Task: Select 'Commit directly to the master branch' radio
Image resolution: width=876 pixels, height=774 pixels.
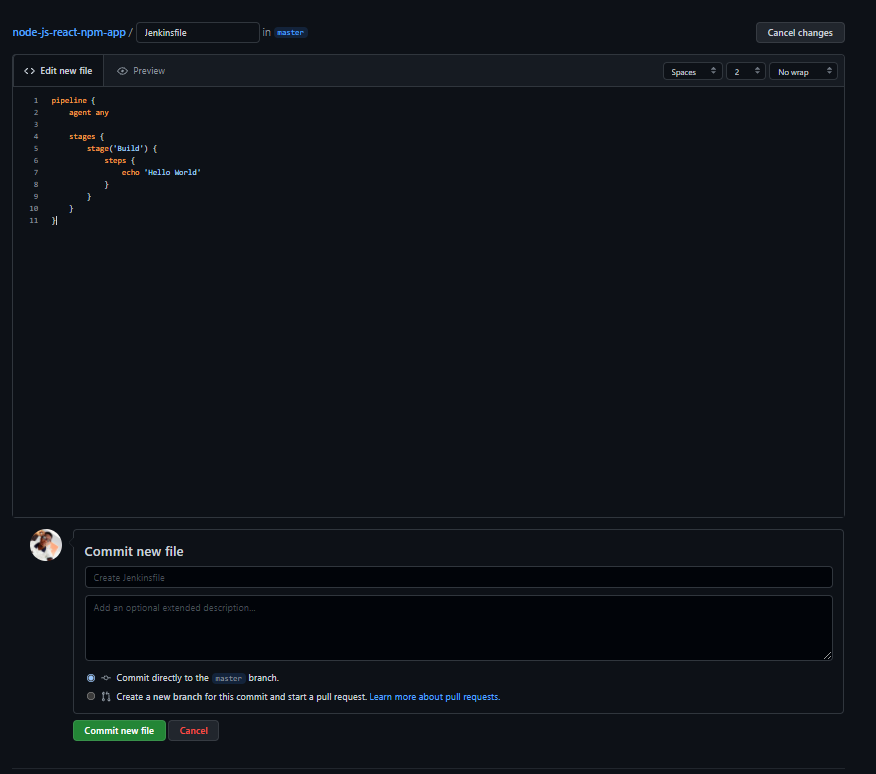Action: 91,678
